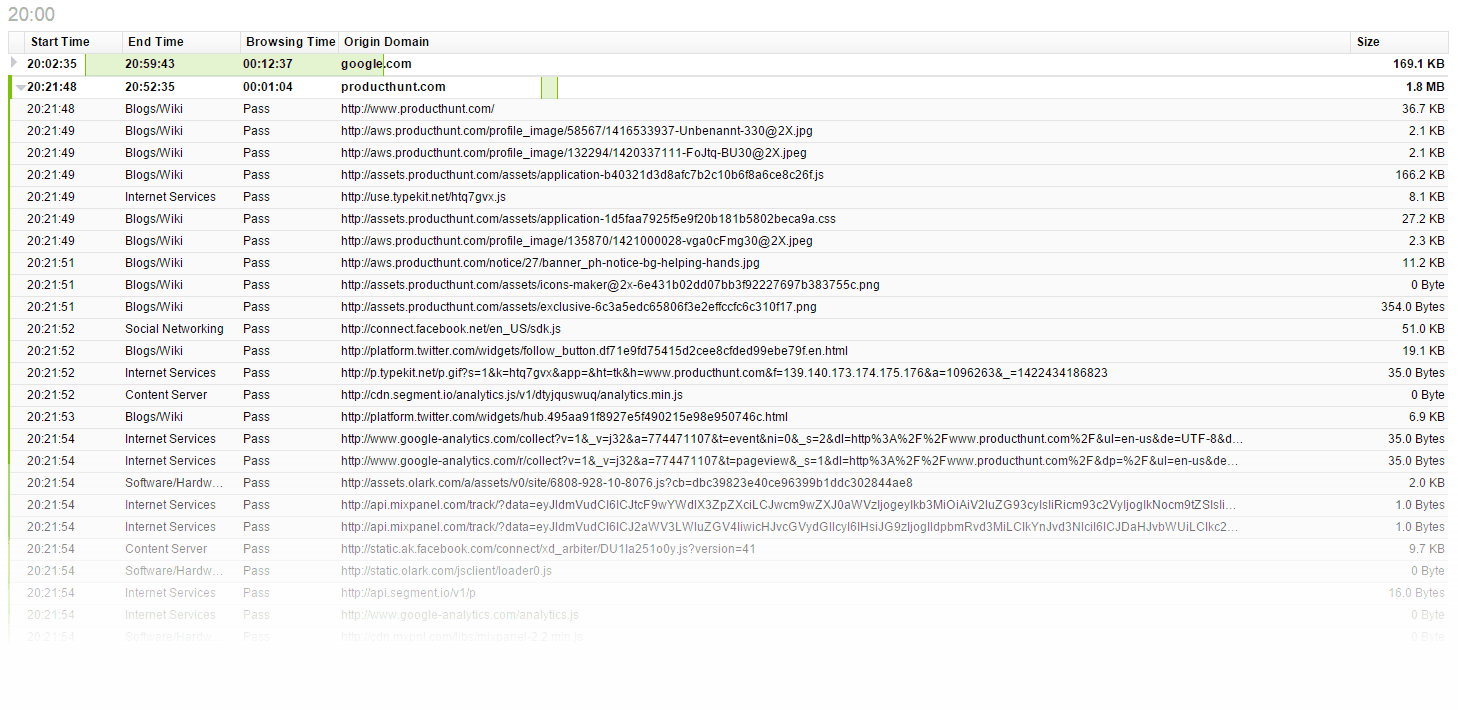Select the vga0cFmg30@2X.jpeg profile image URL
The image size is (1458, 710).
coord(577,241)
